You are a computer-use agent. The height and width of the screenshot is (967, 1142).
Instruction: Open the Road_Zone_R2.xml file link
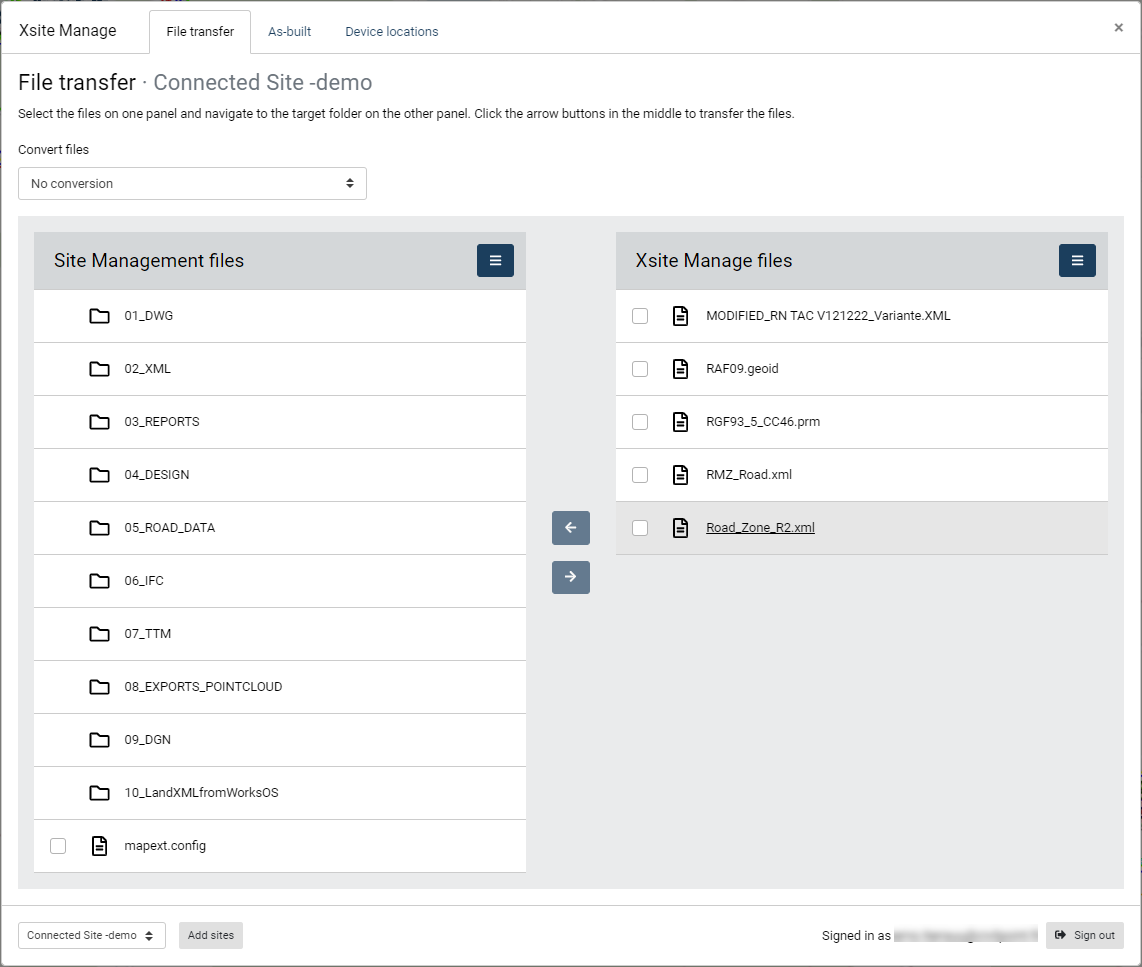pos(760,528)
